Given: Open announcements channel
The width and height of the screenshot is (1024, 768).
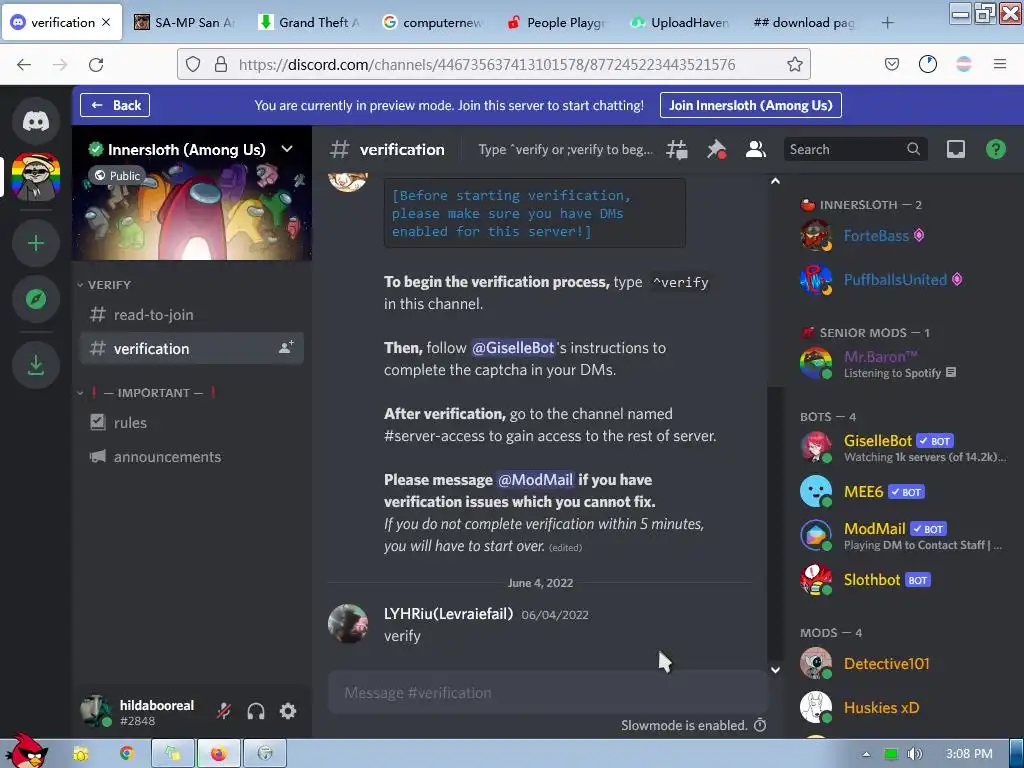Looking at the screenshot, I should 191,456.
